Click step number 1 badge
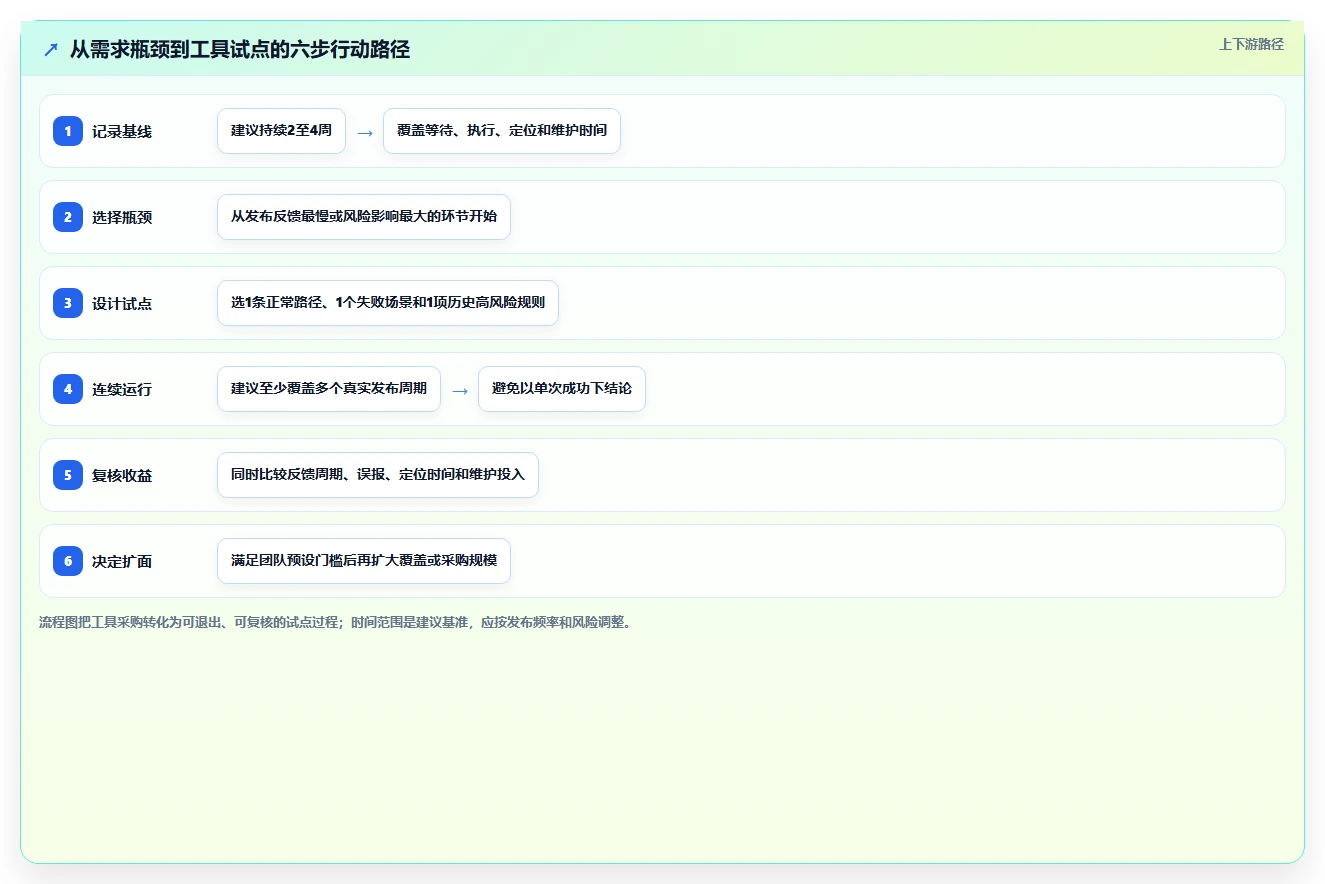1325x884 pixels. click(x=68, y=131)
